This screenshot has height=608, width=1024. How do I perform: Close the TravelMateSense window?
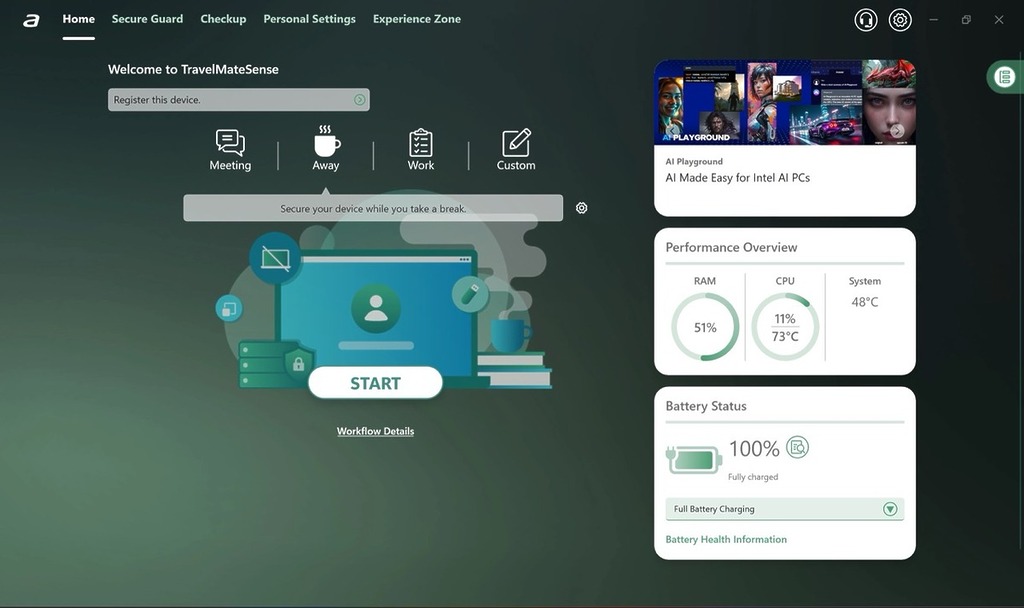(x=999, y=20)
